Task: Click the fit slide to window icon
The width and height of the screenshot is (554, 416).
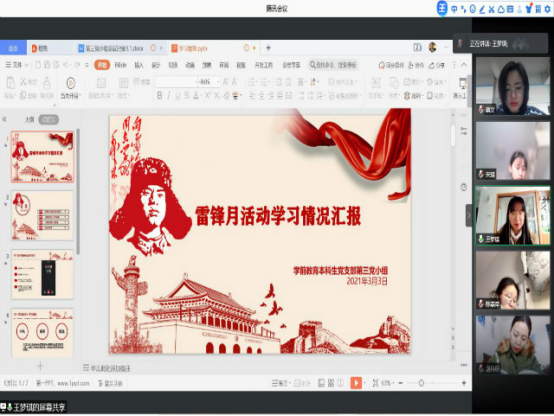Action: coord(375,383)
